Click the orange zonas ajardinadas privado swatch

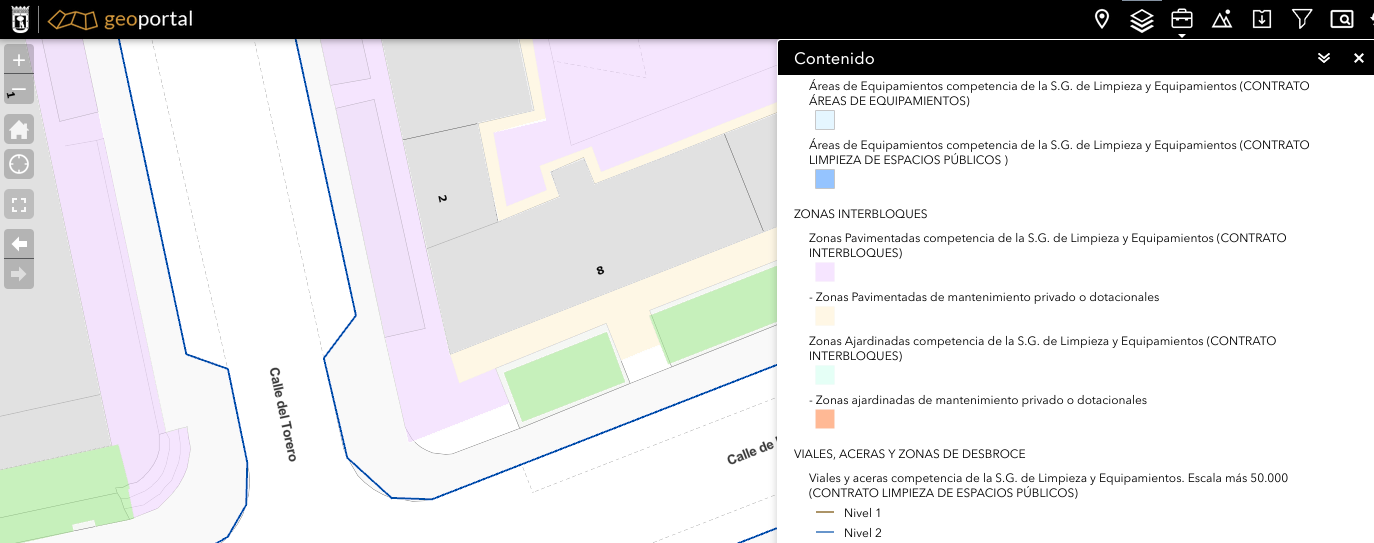click(x=824, y=419)
